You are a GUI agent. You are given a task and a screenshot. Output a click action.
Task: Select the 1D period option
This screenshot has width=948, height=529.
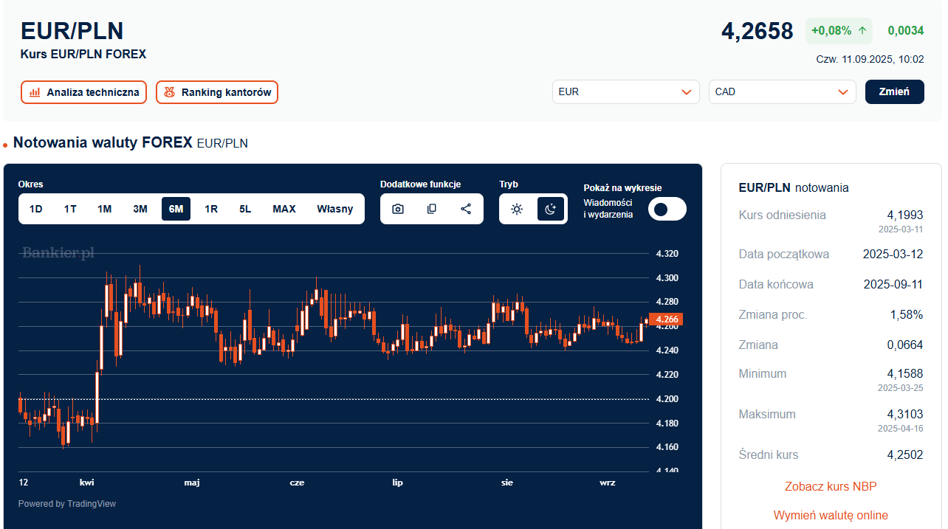click(x=36, y=209)
